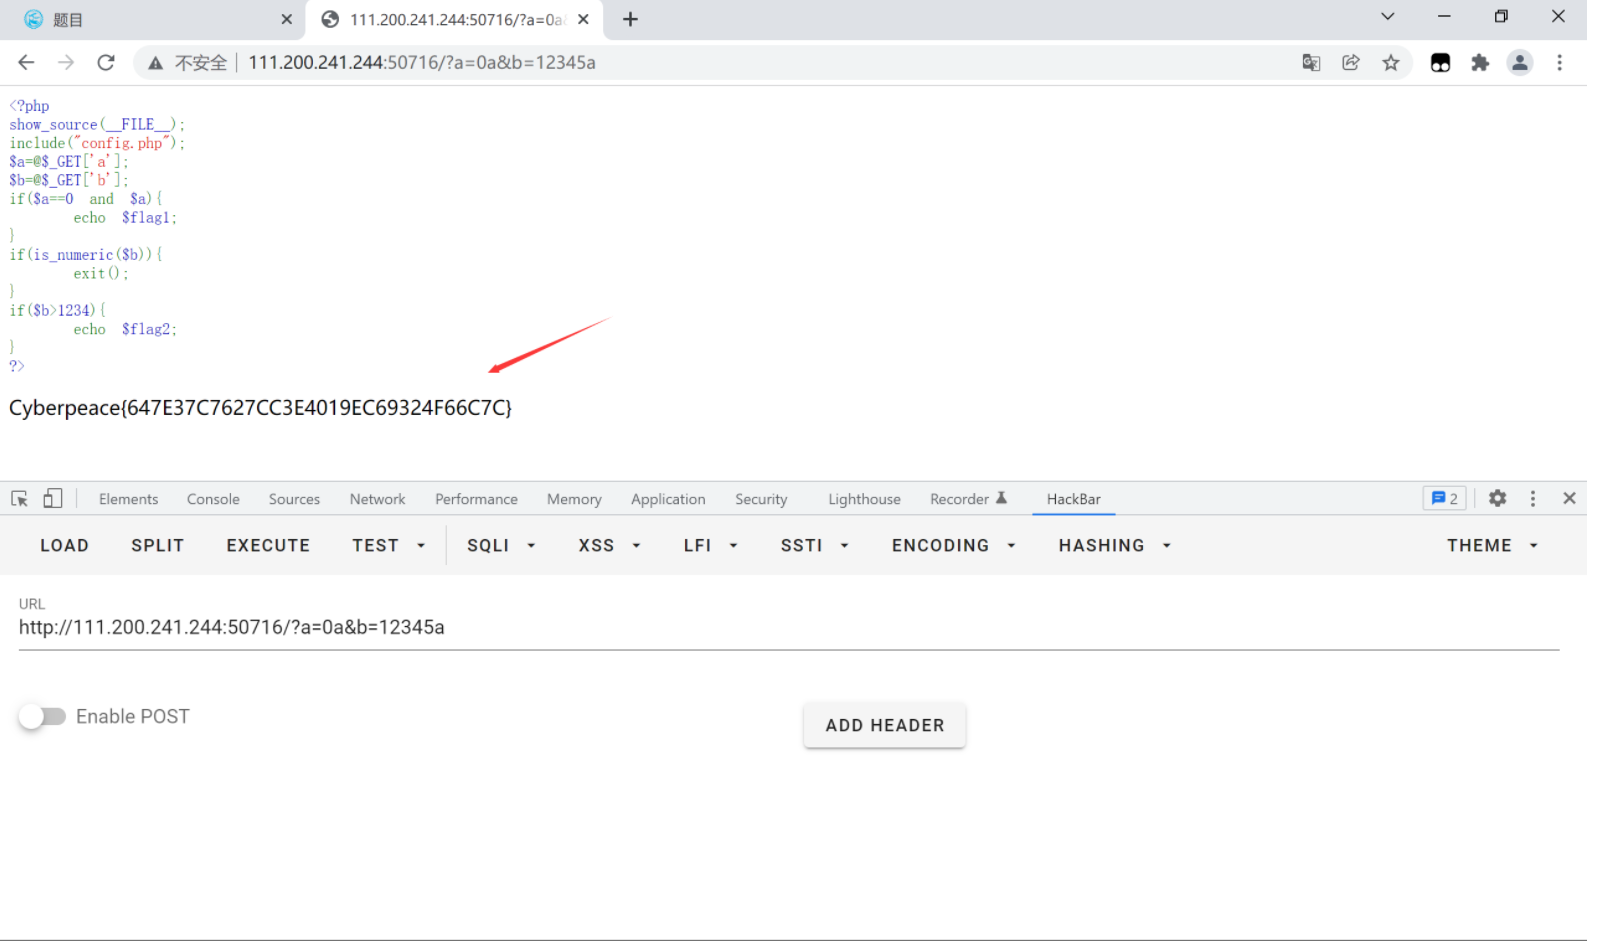Select the Cyberpeace flag text
Viewport: 1600px width, 951px height.
click(260, 407)
